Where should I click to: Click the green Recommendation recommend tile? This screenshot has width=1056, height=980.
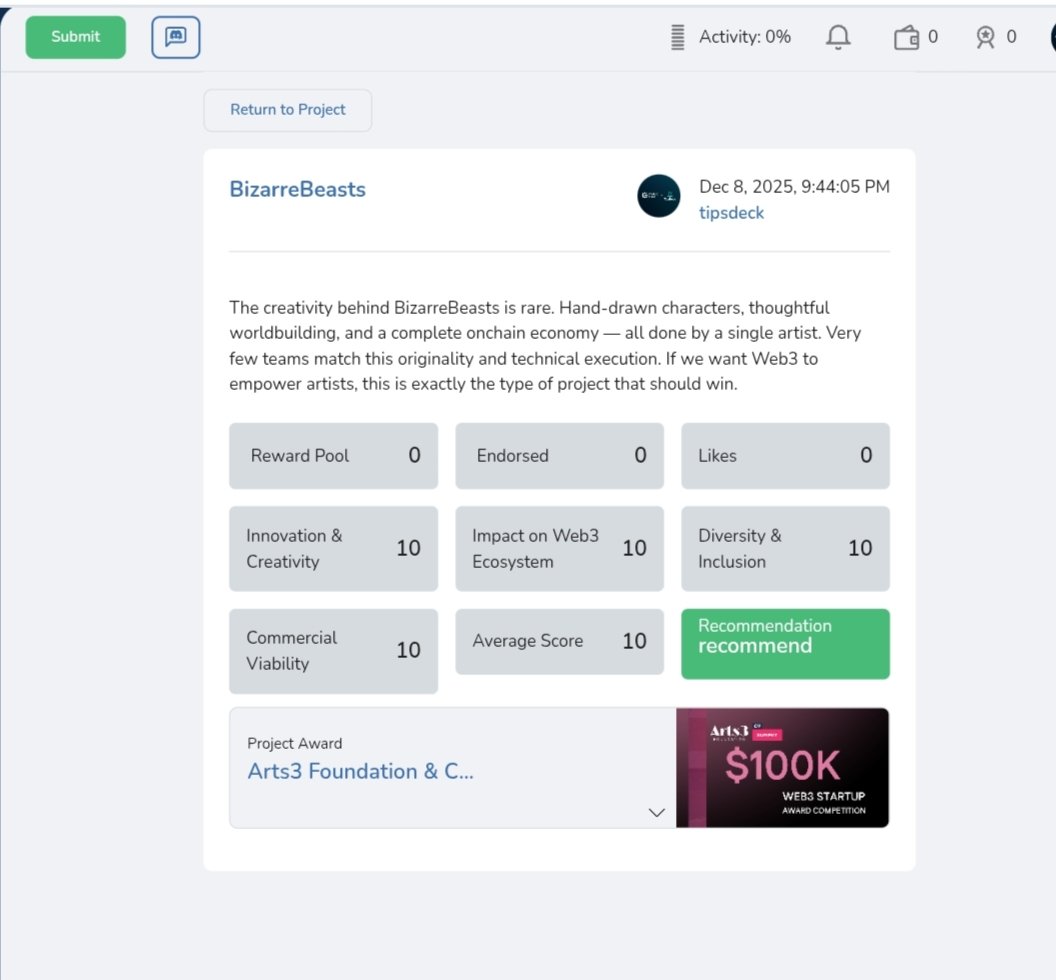[x=785, y=644]
